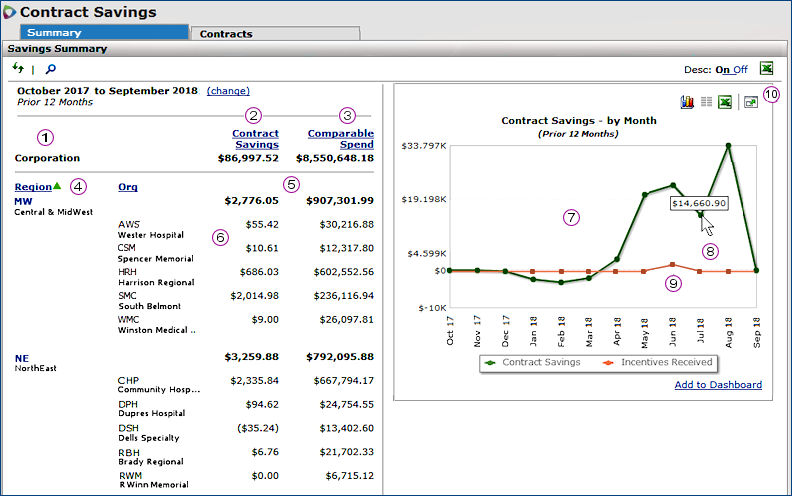This screenshot has width=792, height=496.
Task: Click the green refresh arrows icon
Action: click(18, 68)
